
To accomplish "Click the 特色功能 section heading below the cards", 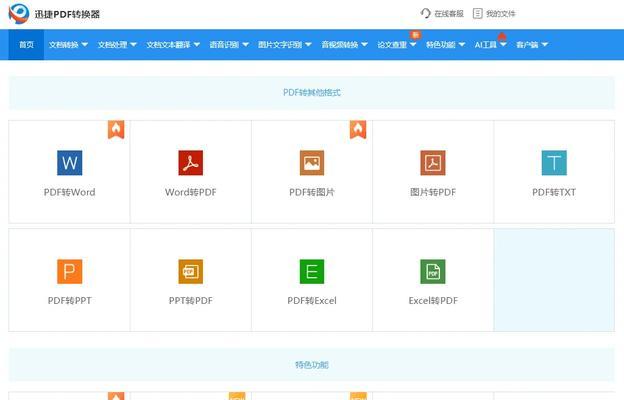I will (x=312, y=365).
